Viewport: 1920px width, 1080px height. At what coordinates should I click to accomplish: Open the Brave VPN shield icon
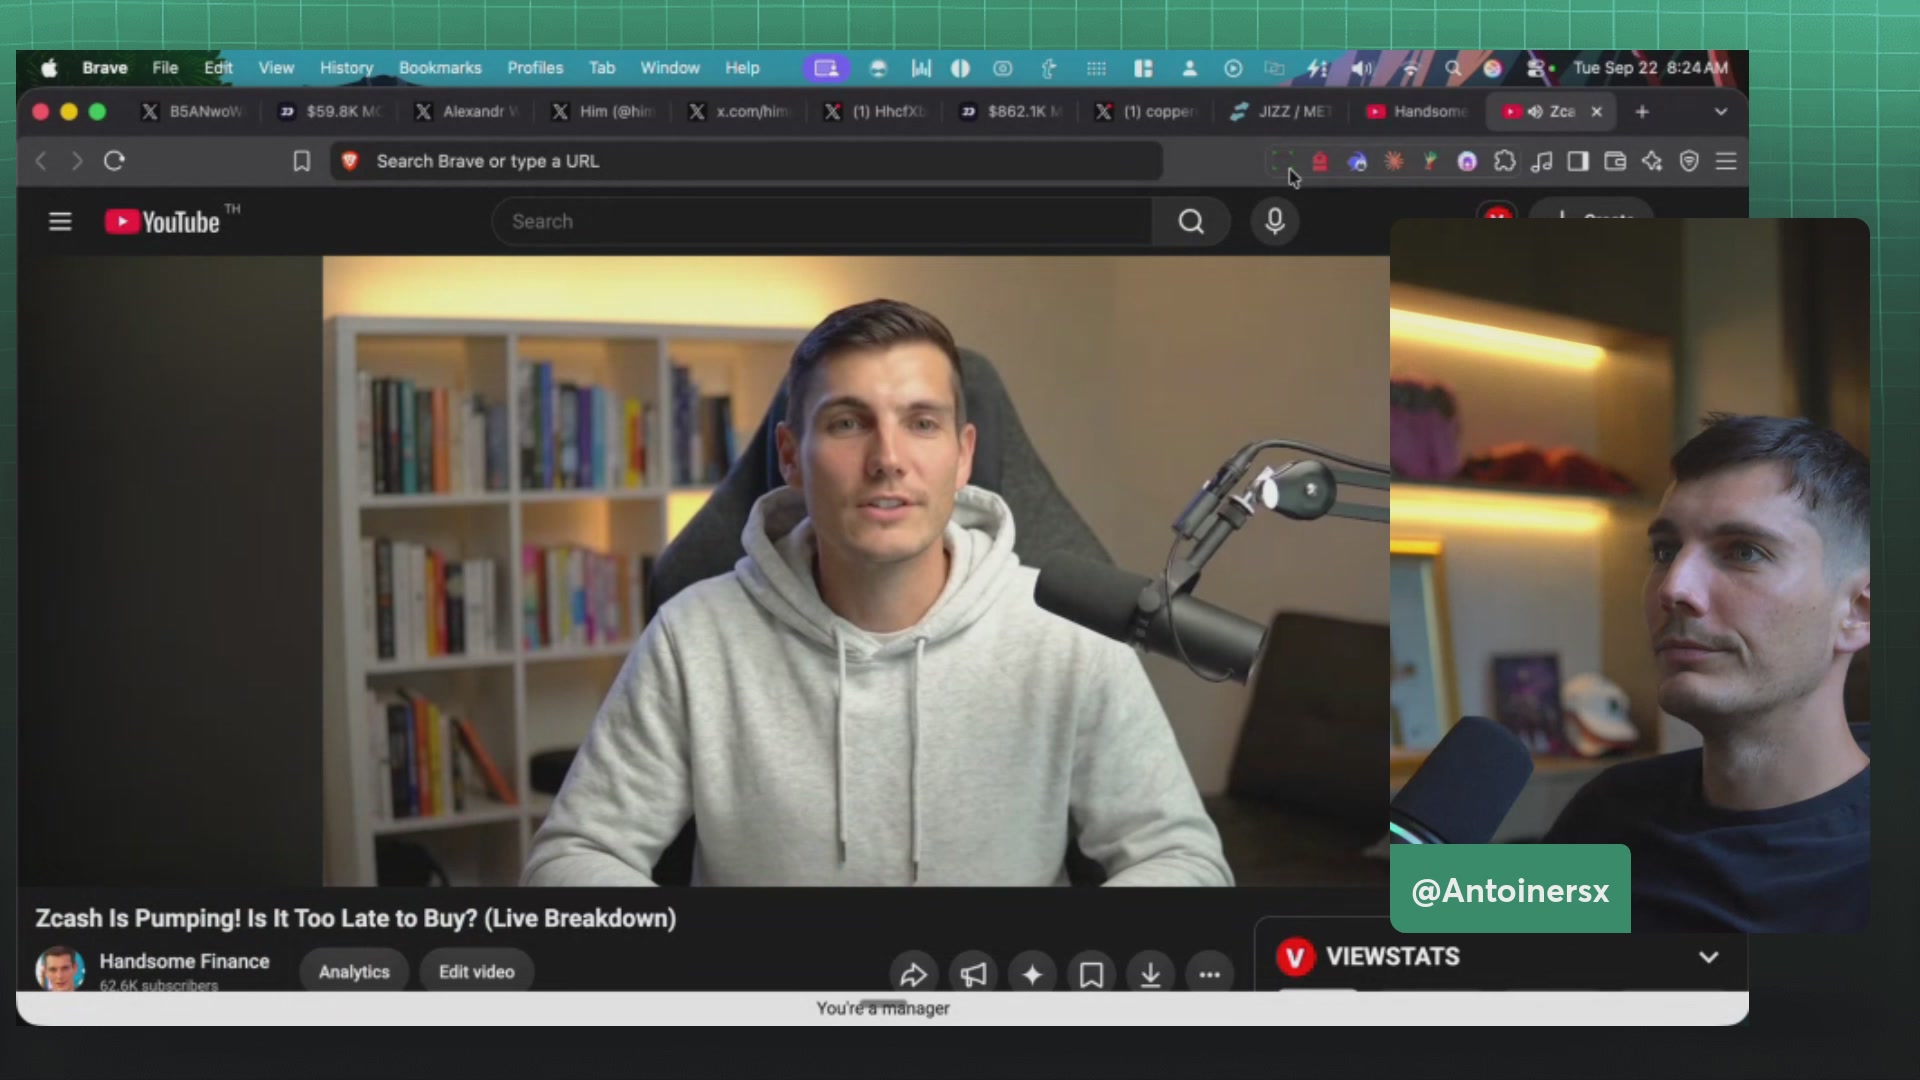pos(1689,161)
